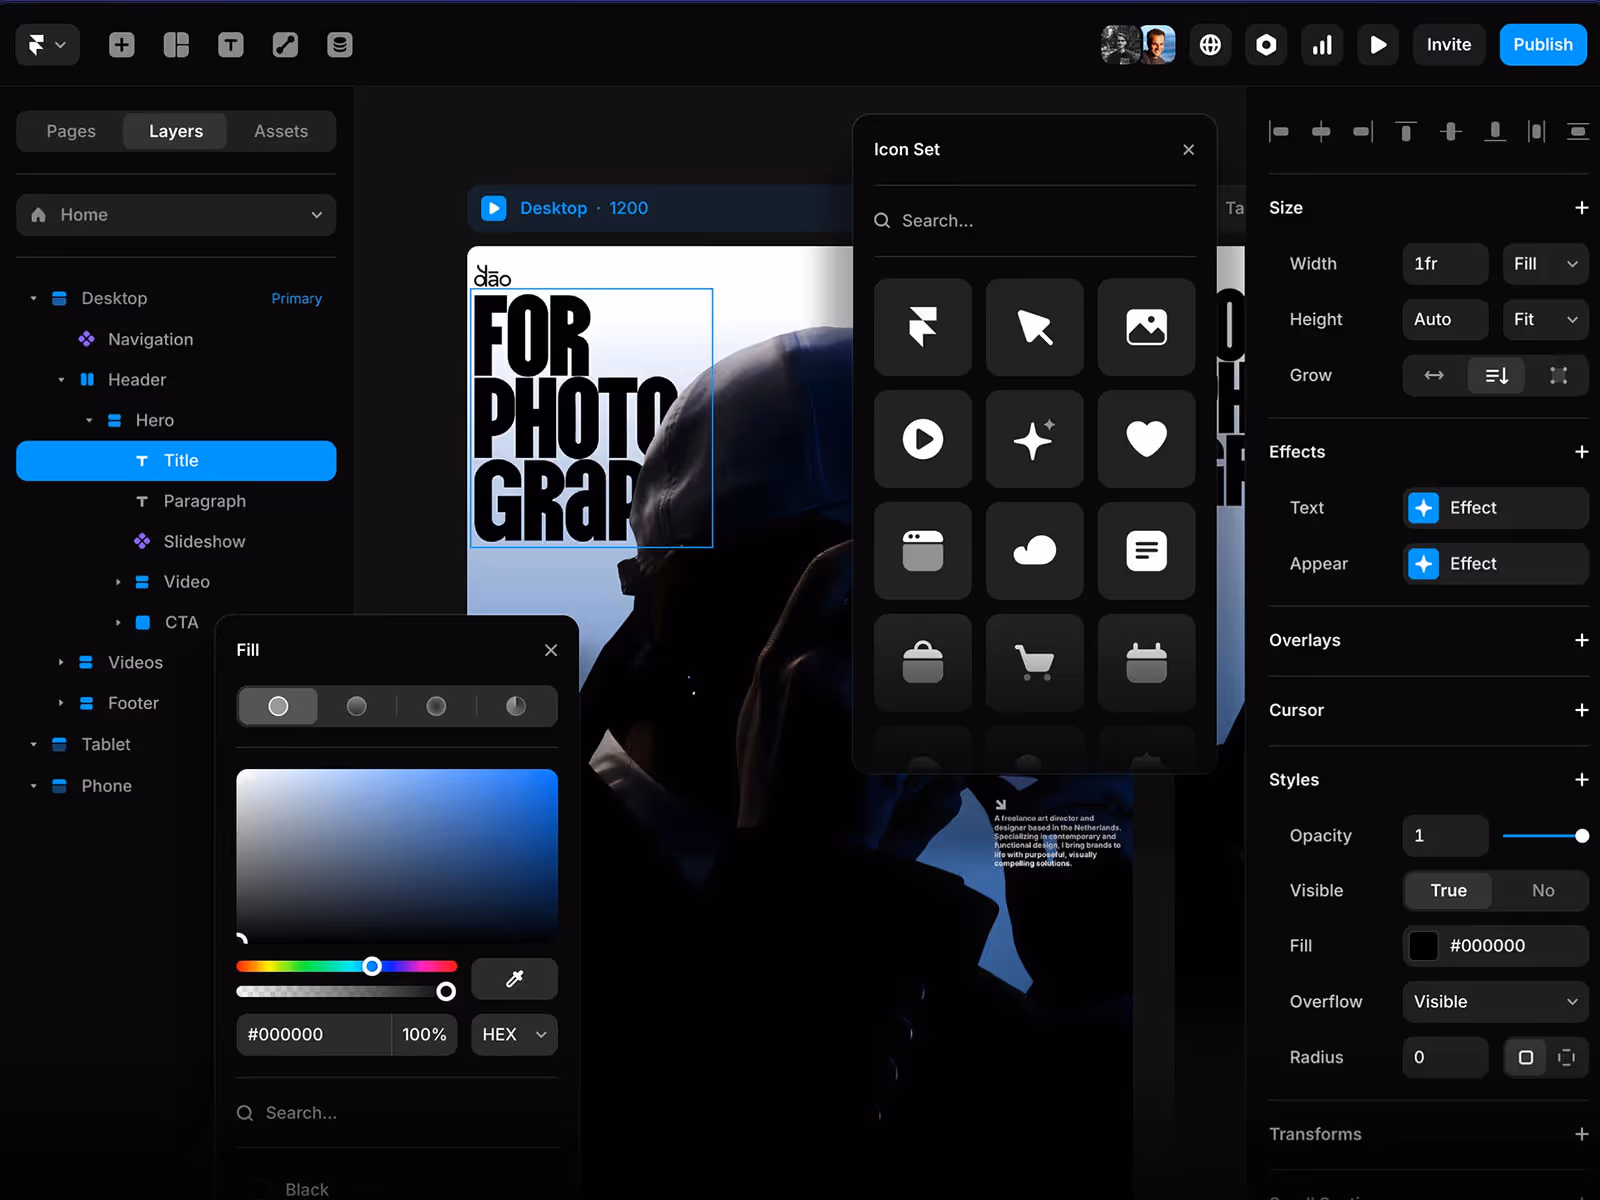
Task: Open the Insert panel with the plus icon
Action: pyautogui.click(x=121, y=44)
